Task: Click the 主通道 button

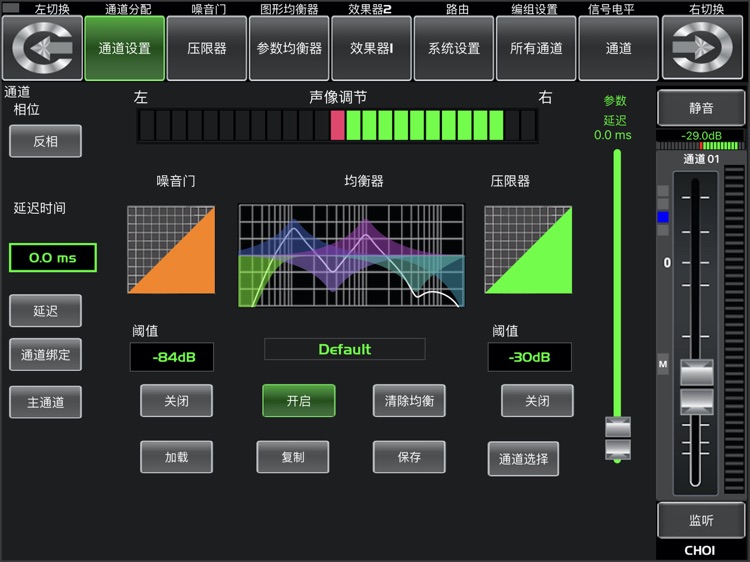Action: tap(45, 402)
